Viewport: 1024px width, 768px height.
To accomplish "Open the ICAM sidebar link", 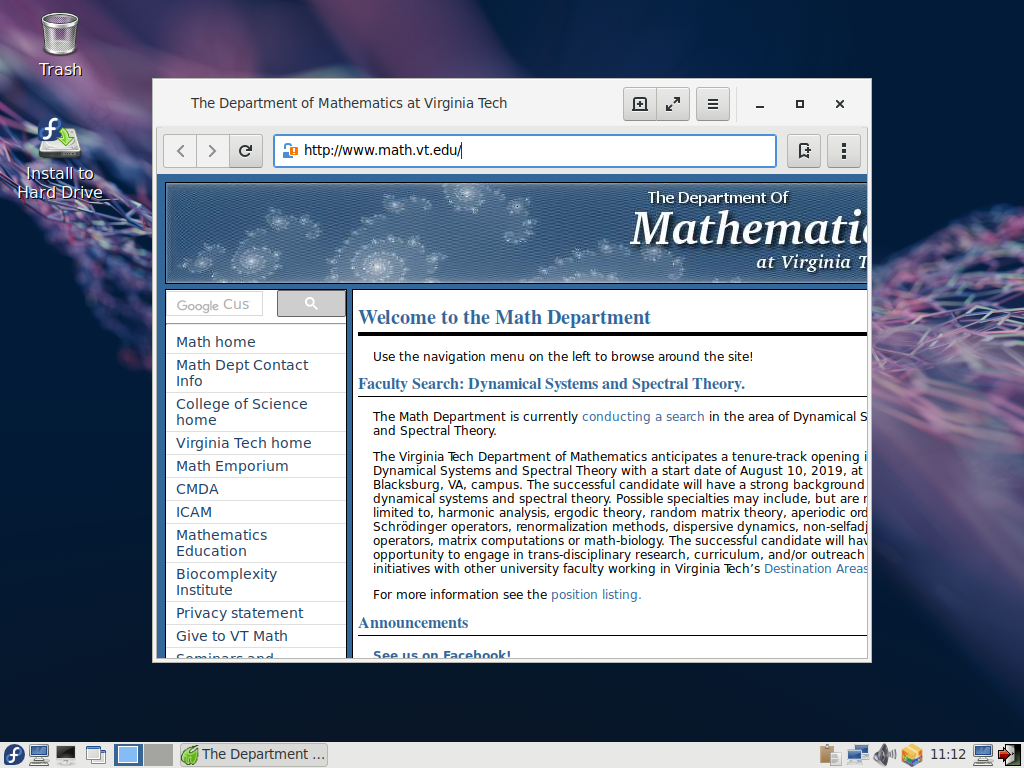I will coord(194,513).
